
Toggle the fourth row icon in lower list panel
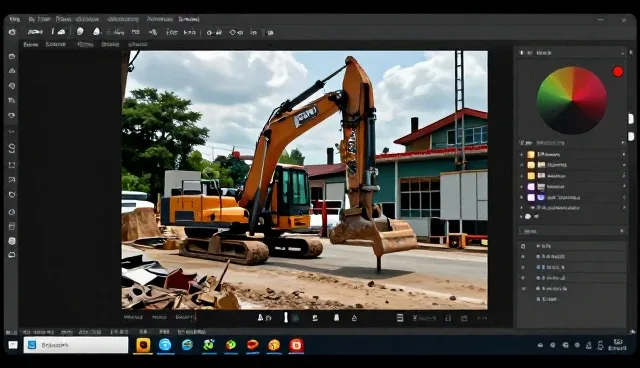pyautogui.click(x=523, y=278)
